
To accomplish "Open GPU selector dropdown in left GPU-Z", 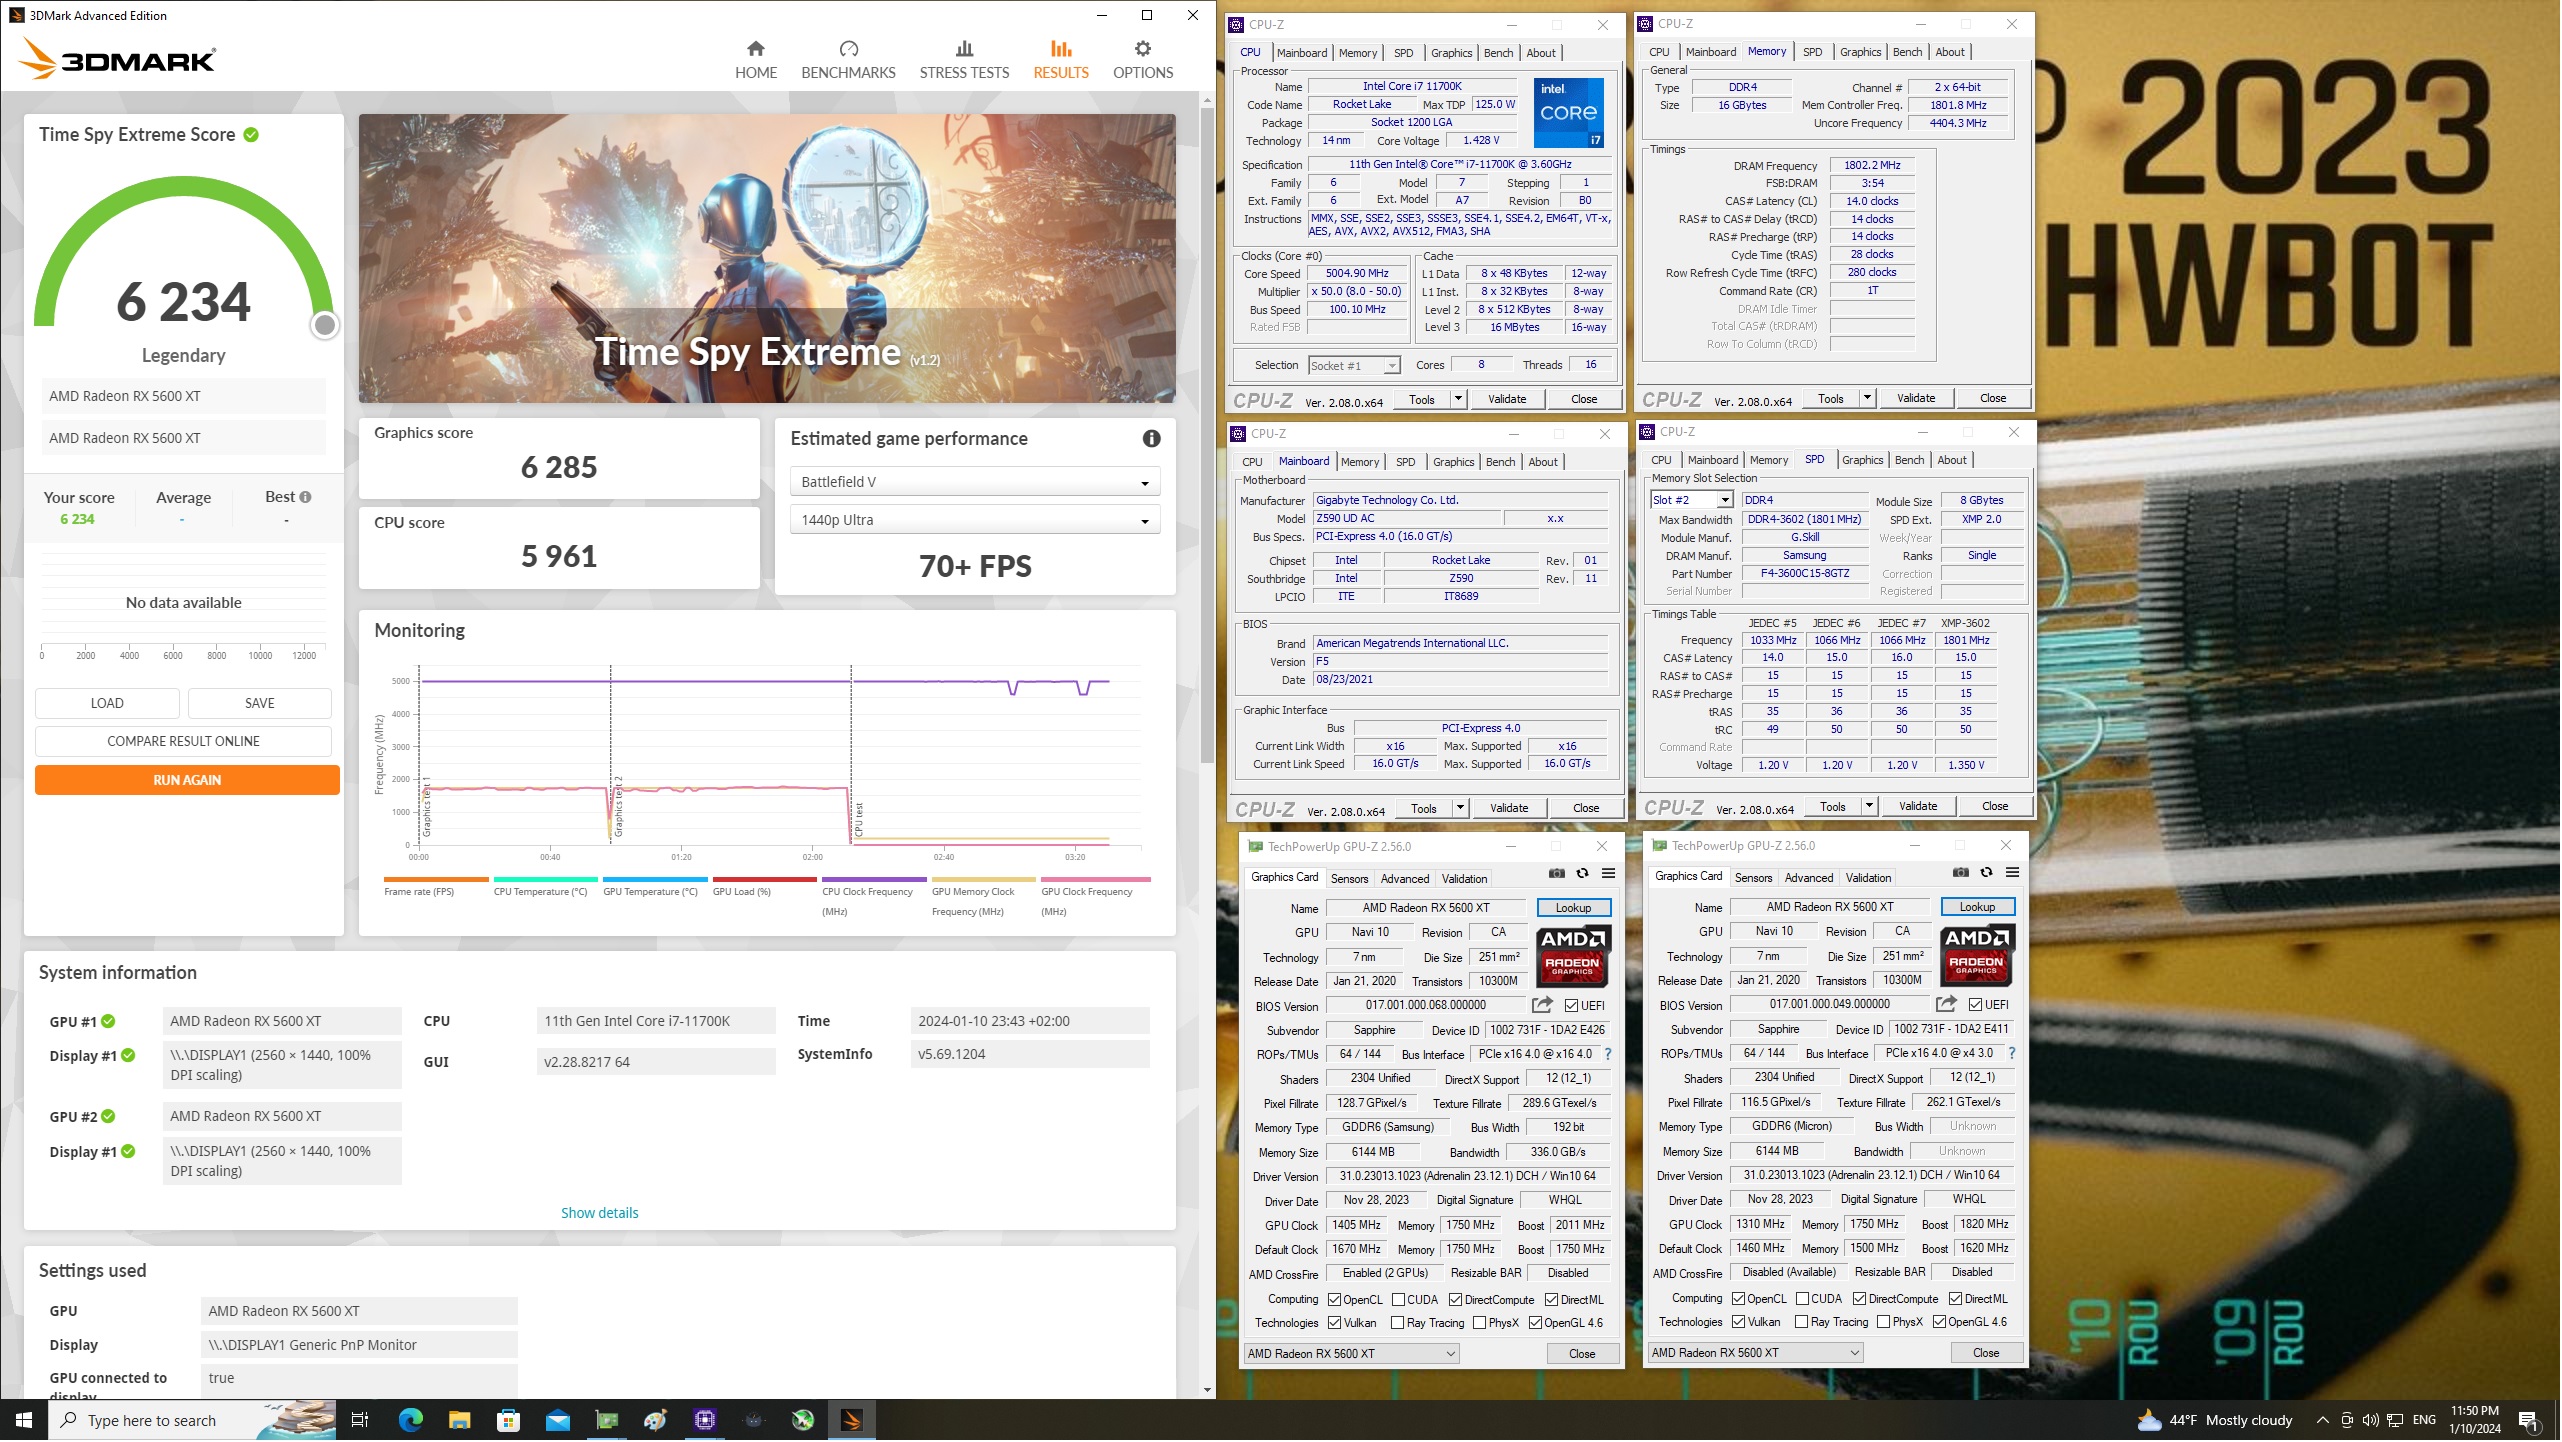I will (1352, 1355).
